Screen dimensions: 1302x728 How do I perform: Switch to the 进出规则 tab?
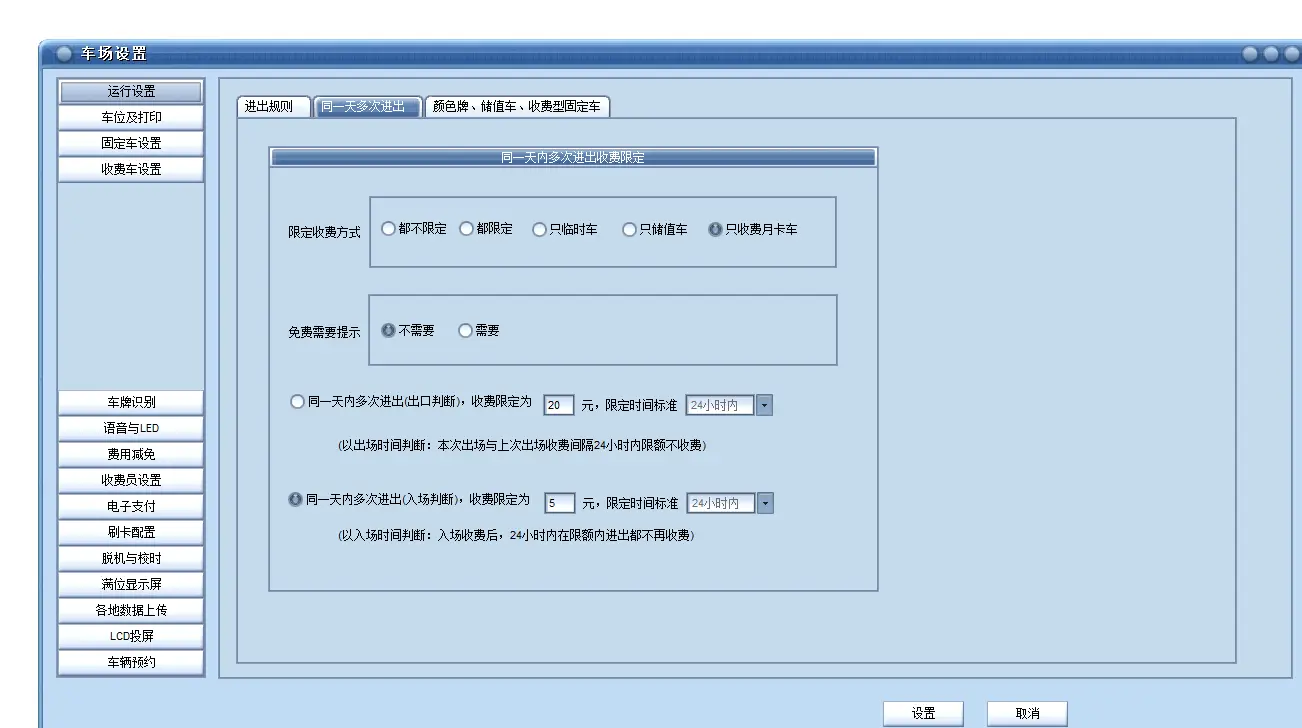pyautogui.click(x=269, y=106)
